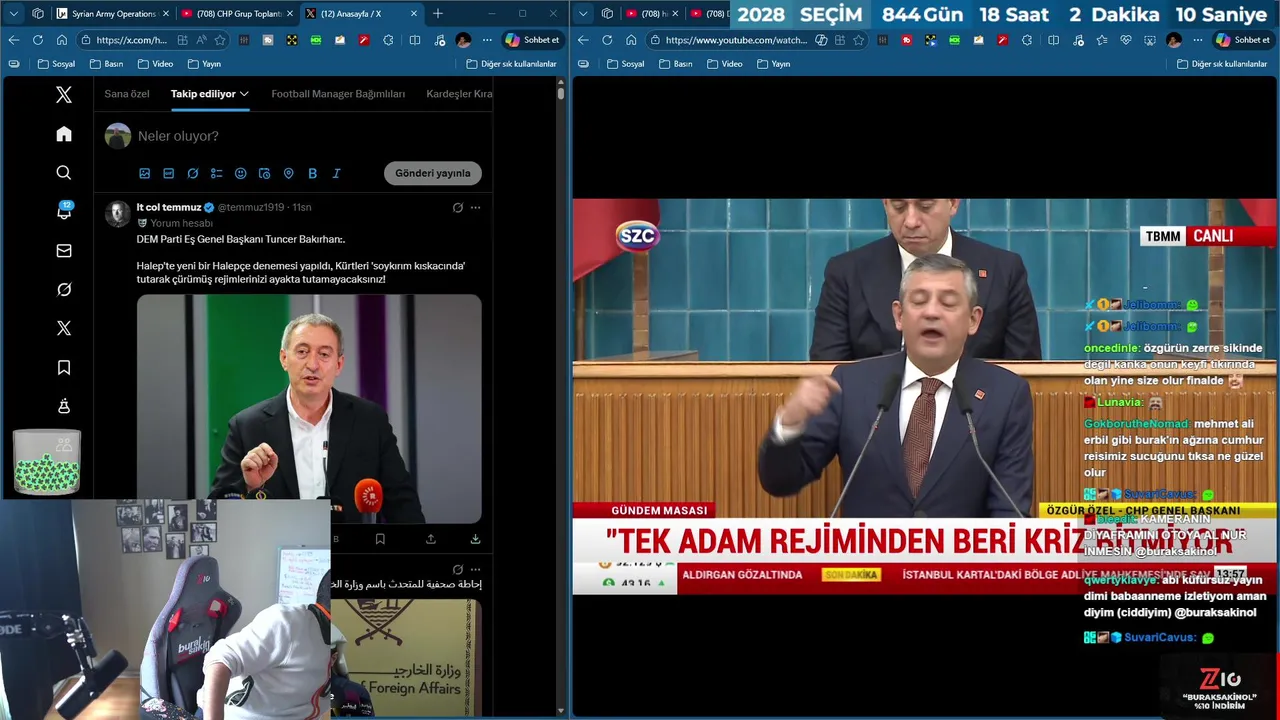Share the lt col temmuz post
This screenshot has width=1280, height=720.
(430, 539)
